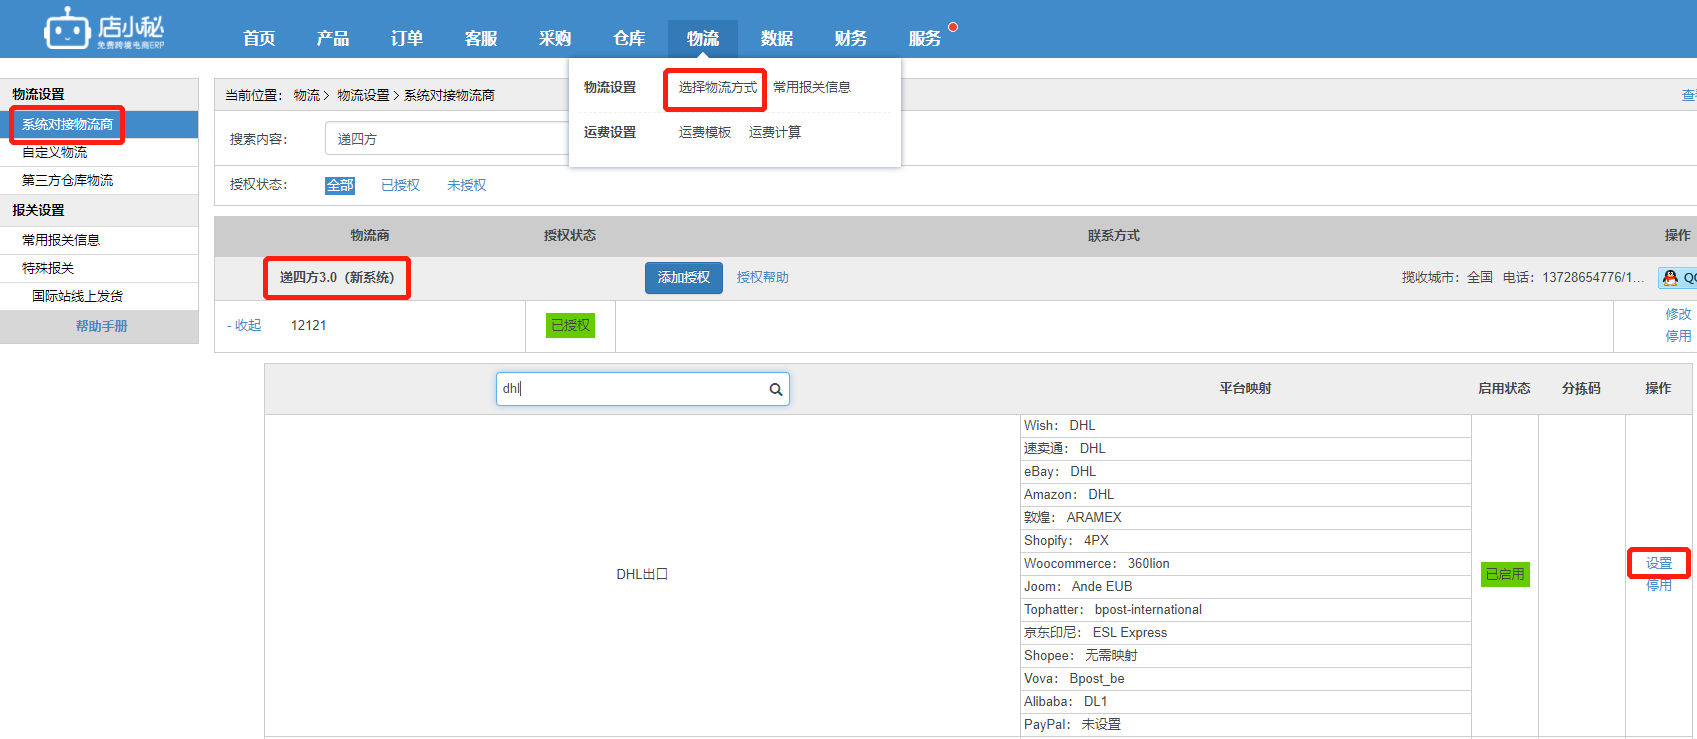Click the PayPal: 未设置 mapping row
Screen dimensions: 1697x739
click(x=1246, y=725)
